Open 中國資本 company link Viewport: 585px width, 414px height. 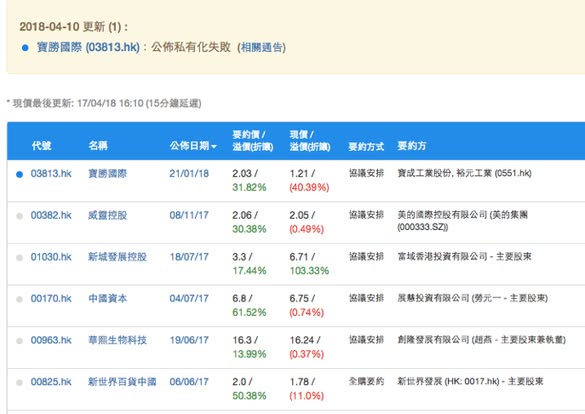tap(107, 298)
